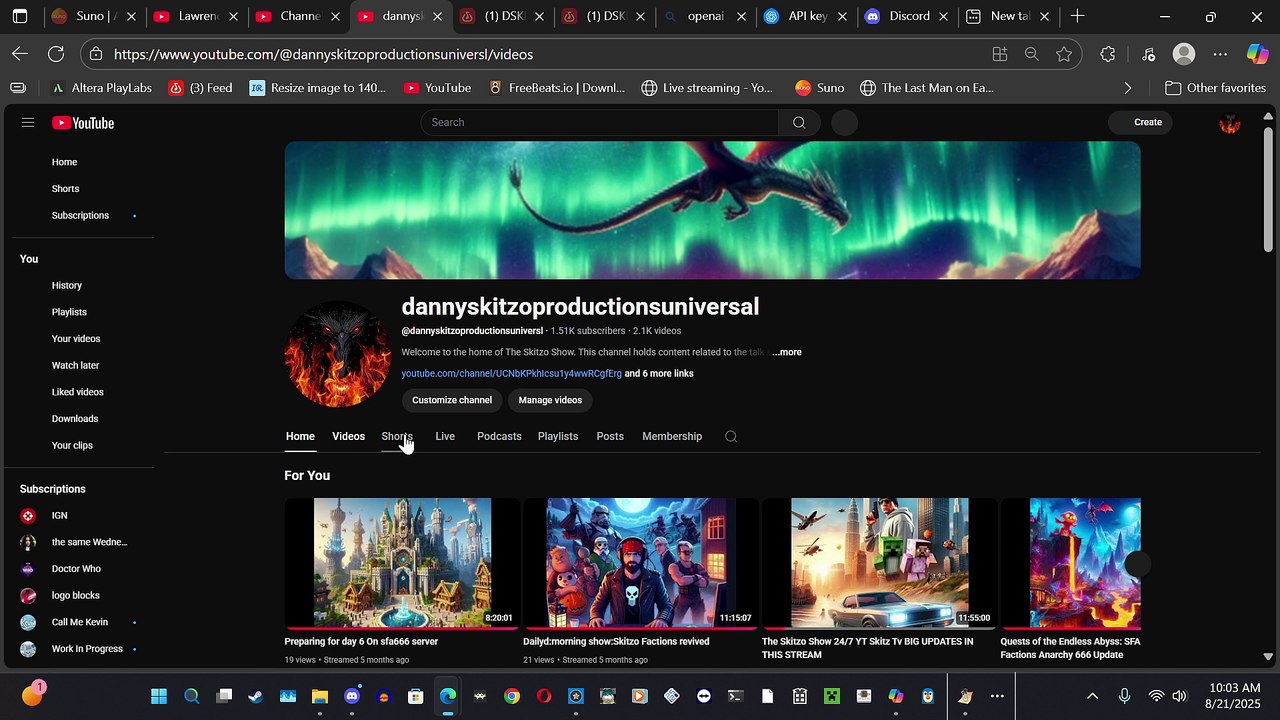This screenshot has height=720, width=1280.
Task: Open Minecraft creeper icon in taskbar
Action: (x=832, y=696)
